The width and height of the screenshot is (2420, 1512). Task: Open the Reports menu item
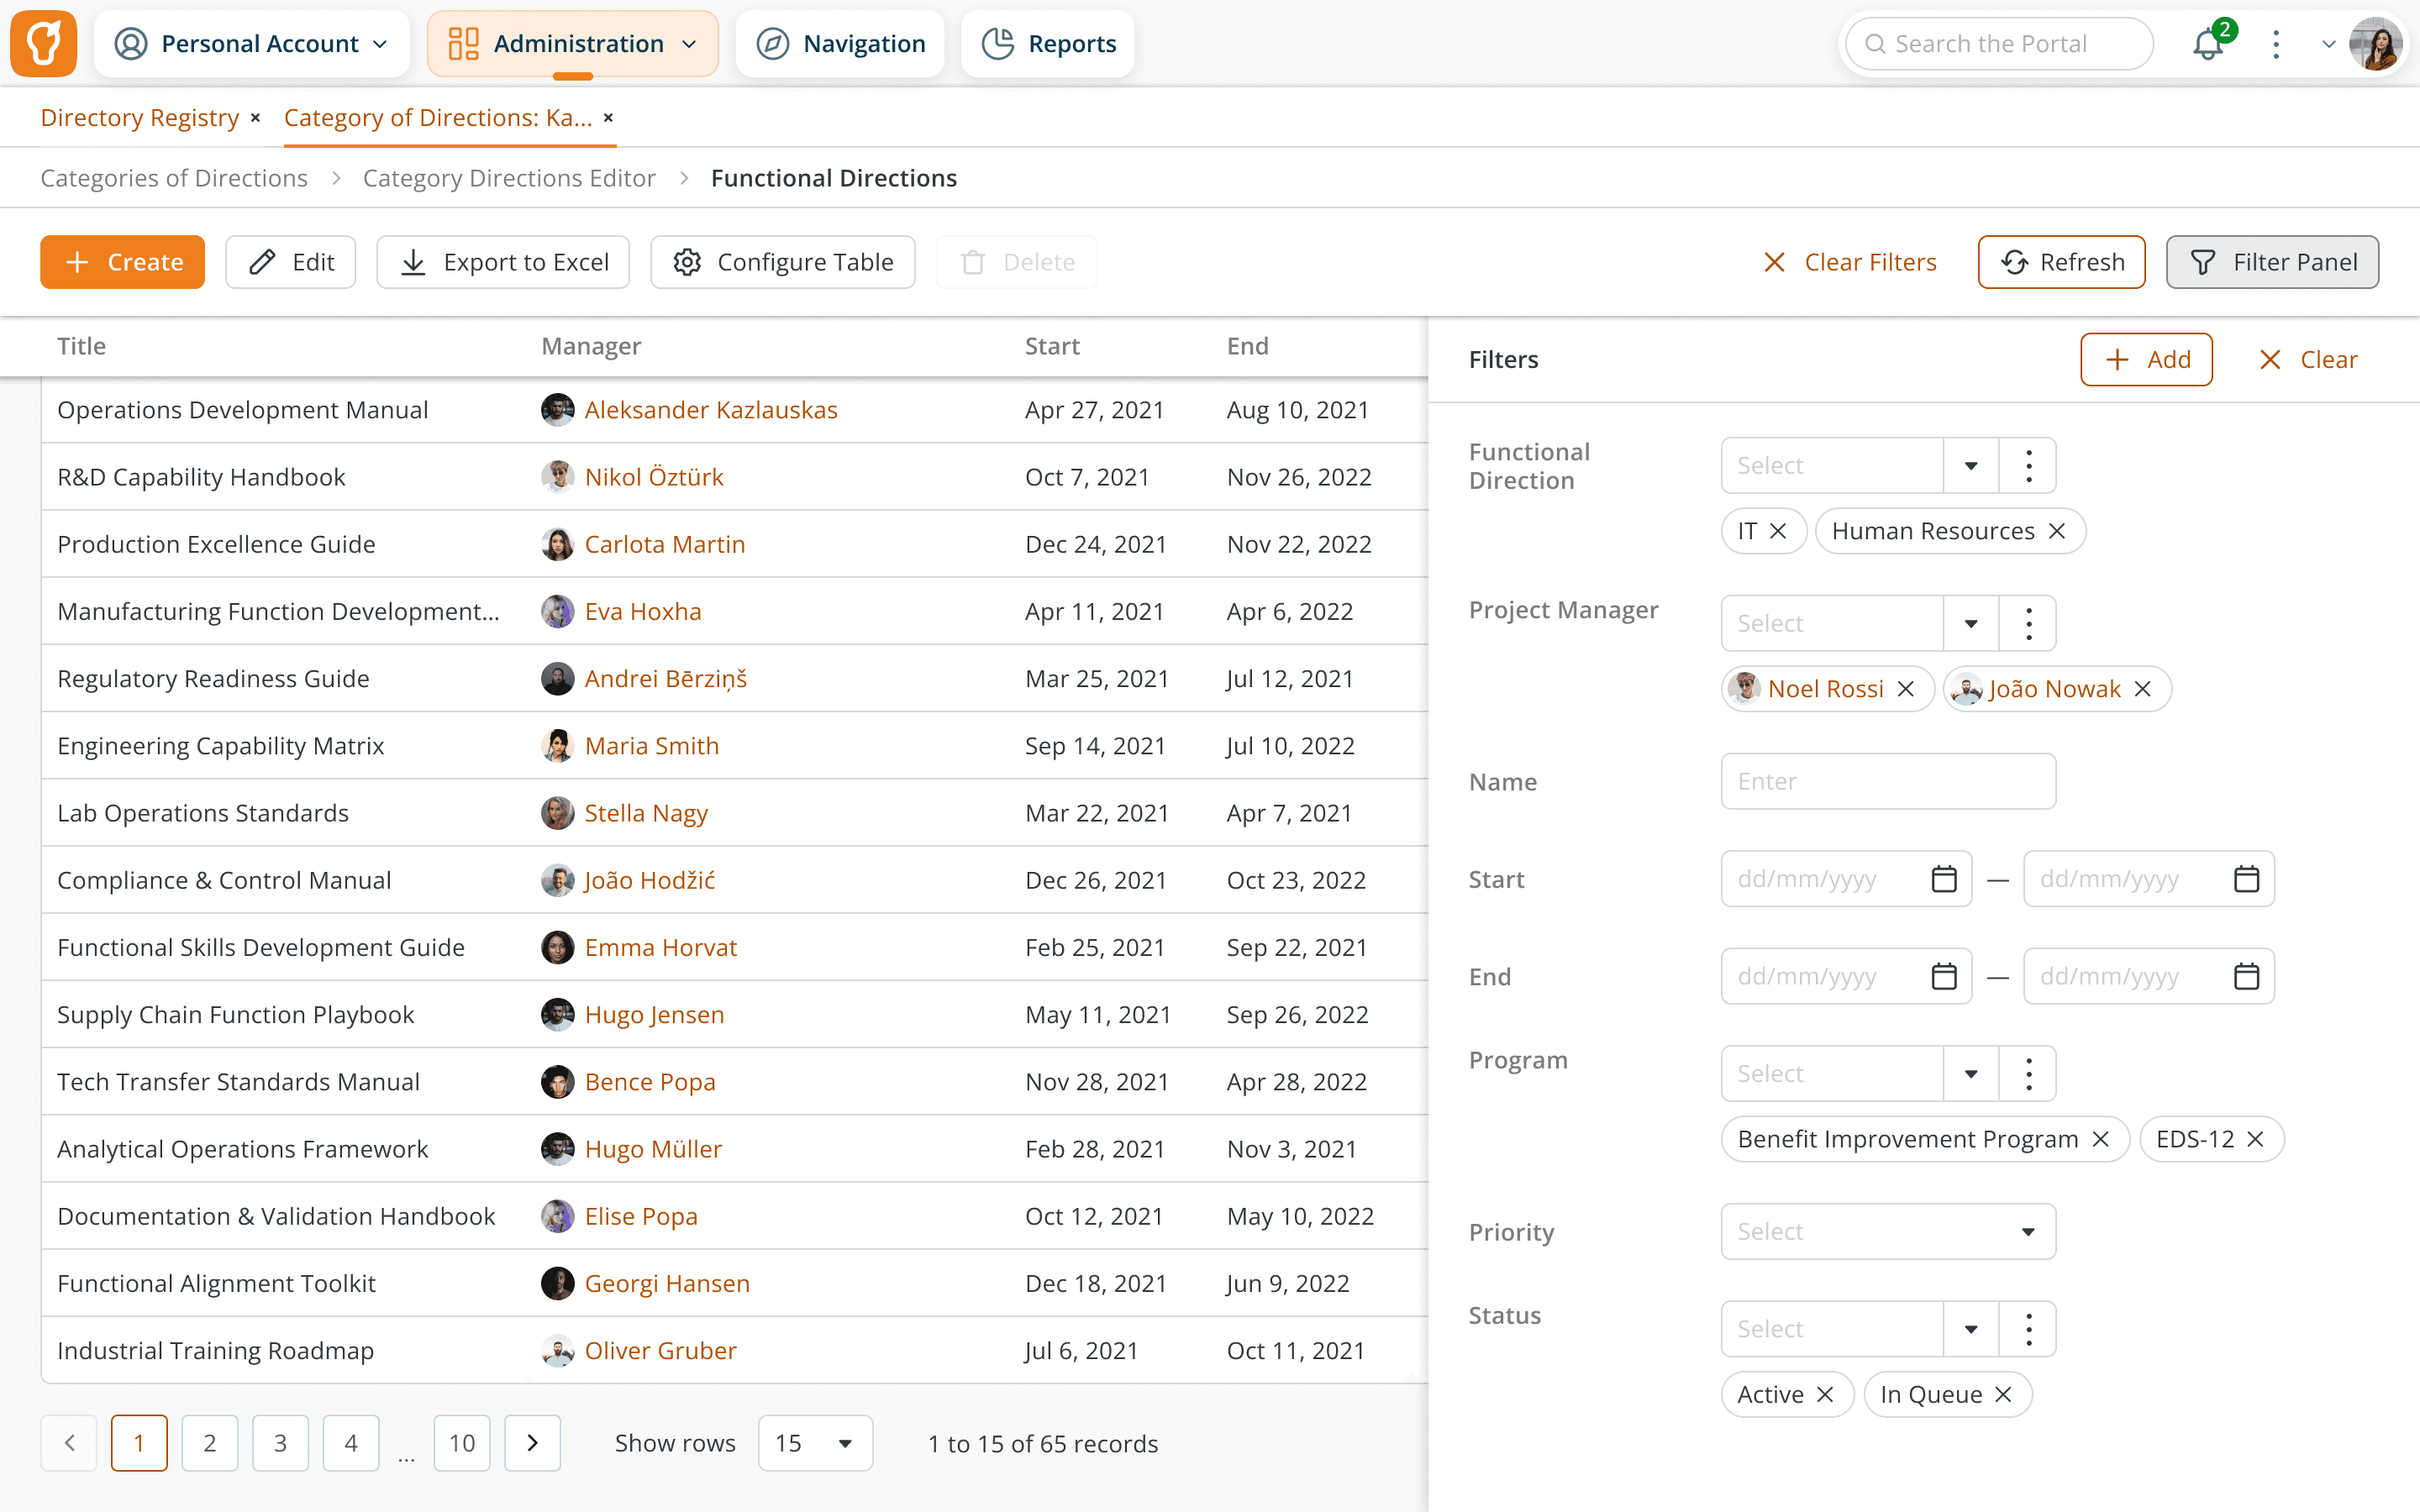[x=1048, y=44]
